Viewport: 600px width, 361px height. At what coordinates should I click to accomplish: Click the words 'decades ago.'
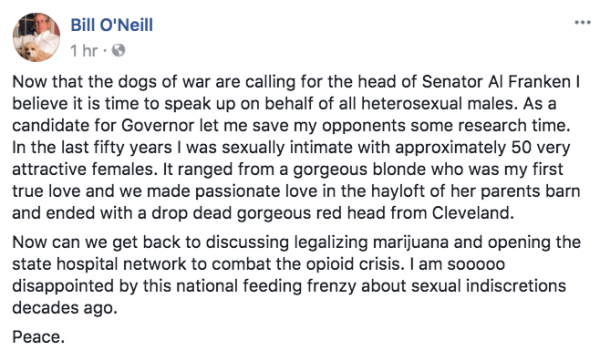pos(65,308)
